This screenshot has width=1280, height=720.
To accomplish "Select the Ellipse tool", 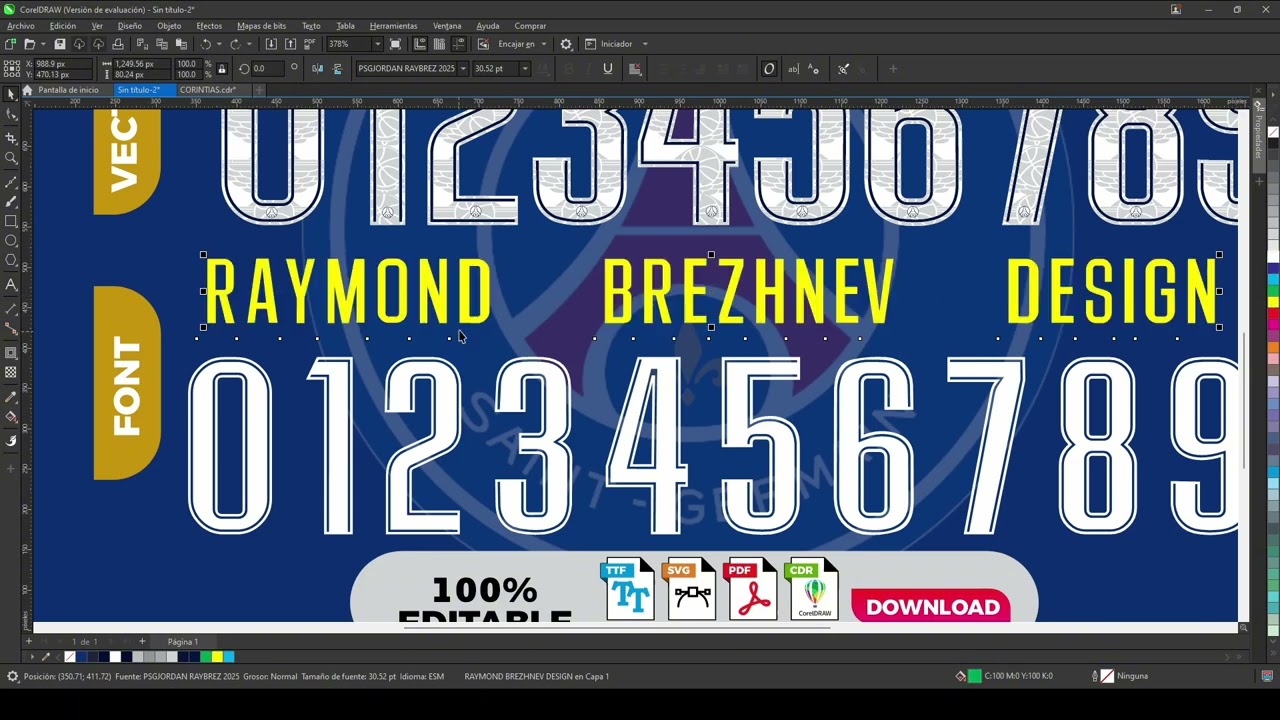I will click(x=11, y=241).
